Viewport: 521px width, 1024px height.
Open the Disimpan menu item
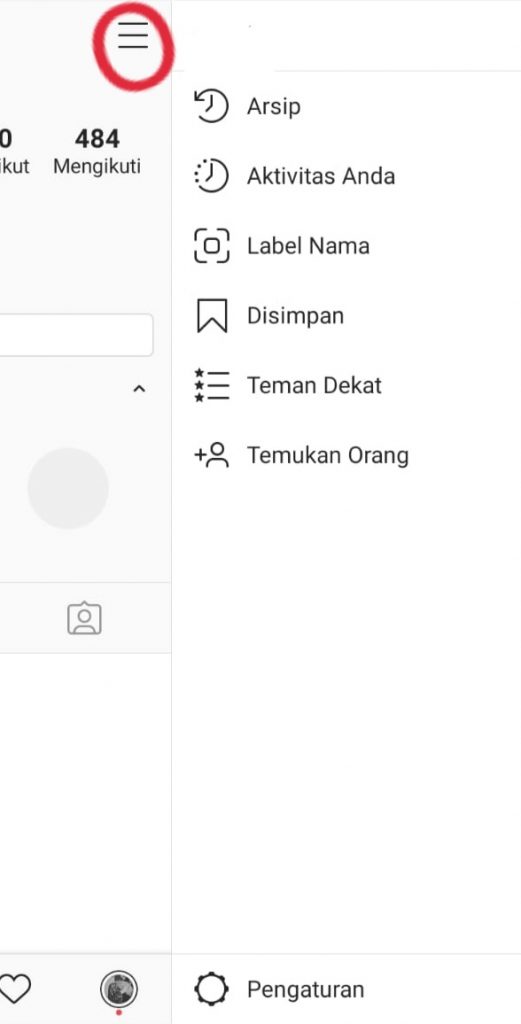pyautogui.click(x=295, y=316)
